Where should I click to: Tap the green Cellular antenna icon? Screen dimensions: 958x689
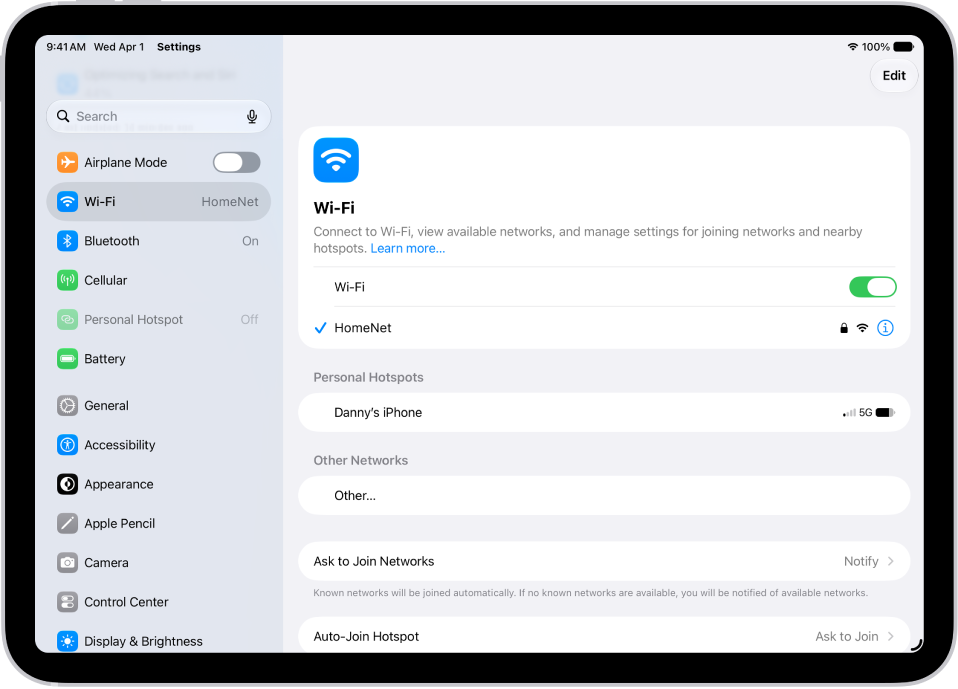(67, 280)
